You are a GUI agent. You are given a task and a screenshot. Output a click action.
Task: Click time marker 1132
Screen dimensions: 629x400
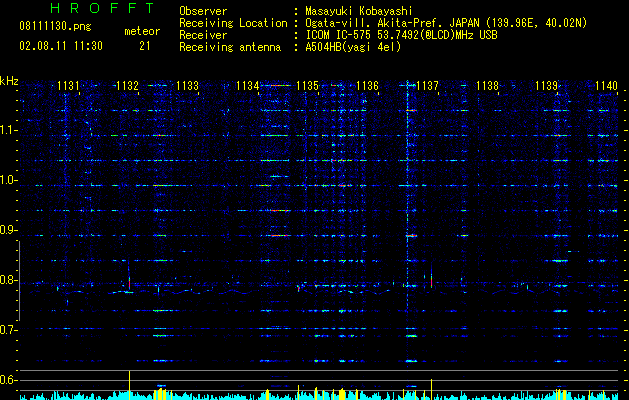tap(128, 86)
